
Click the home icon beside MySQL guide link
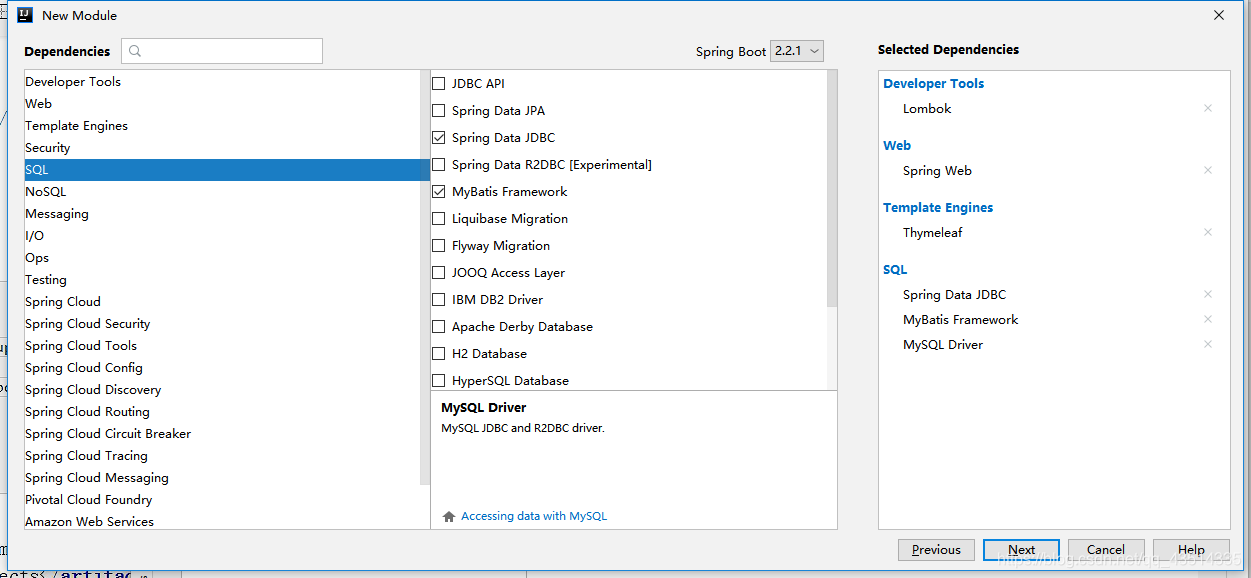pos(449,516)
